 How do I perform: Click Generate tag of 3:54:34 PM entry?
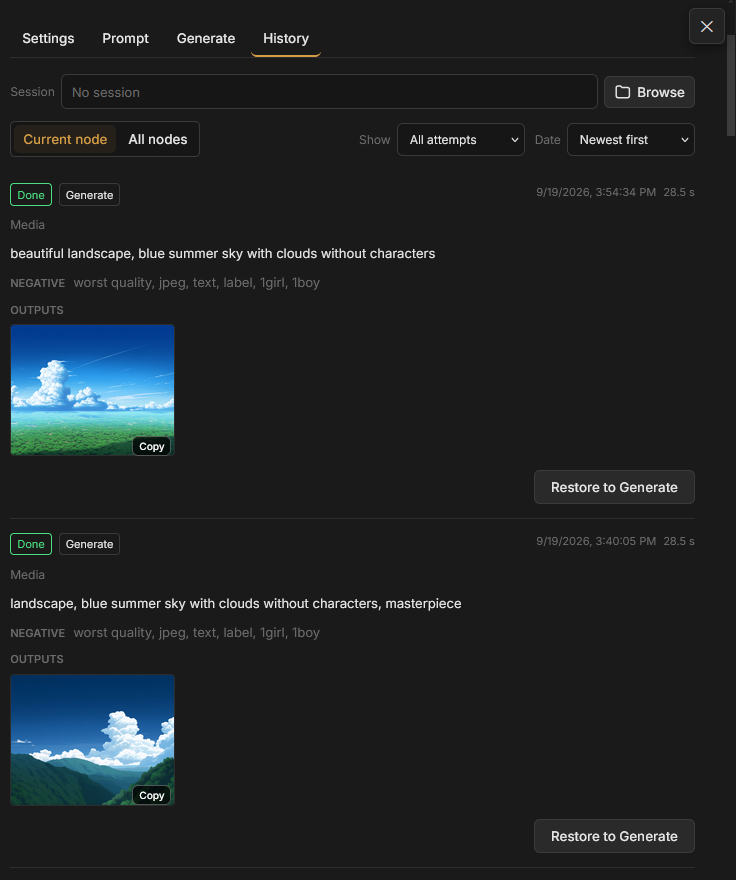(x=89, y=195)
